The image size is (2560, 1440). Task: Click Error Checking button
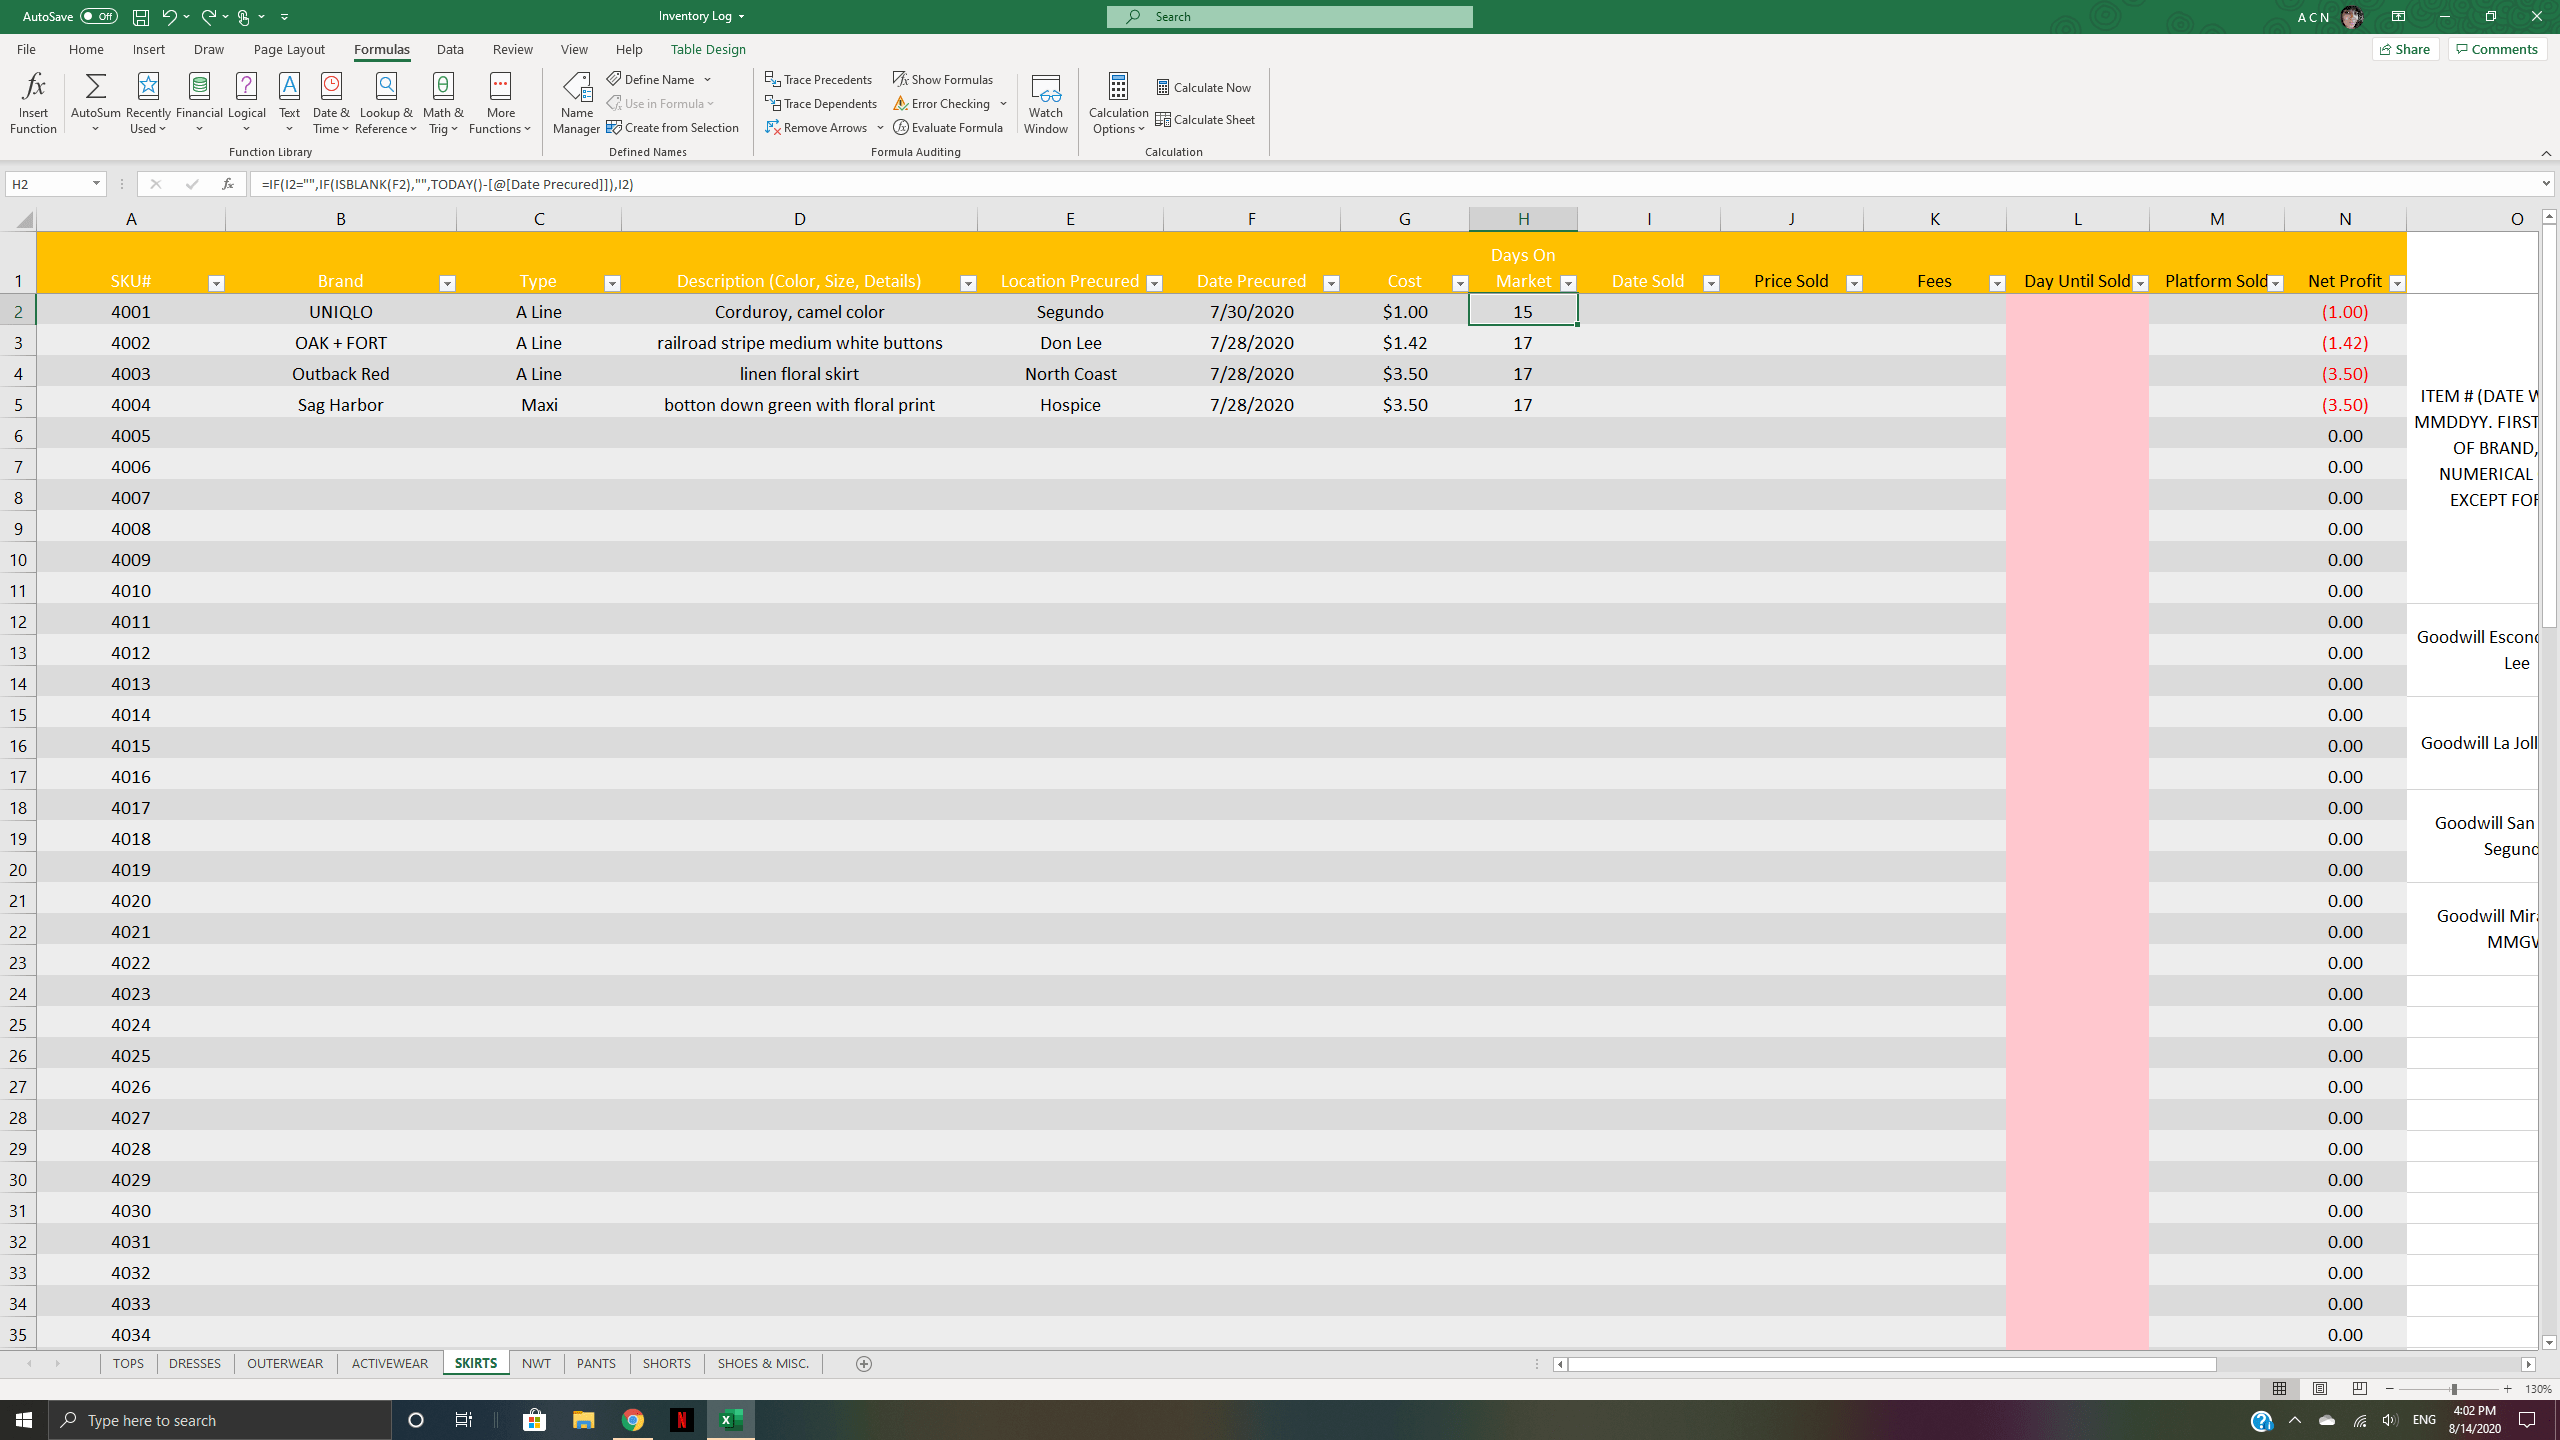point(942,103)
